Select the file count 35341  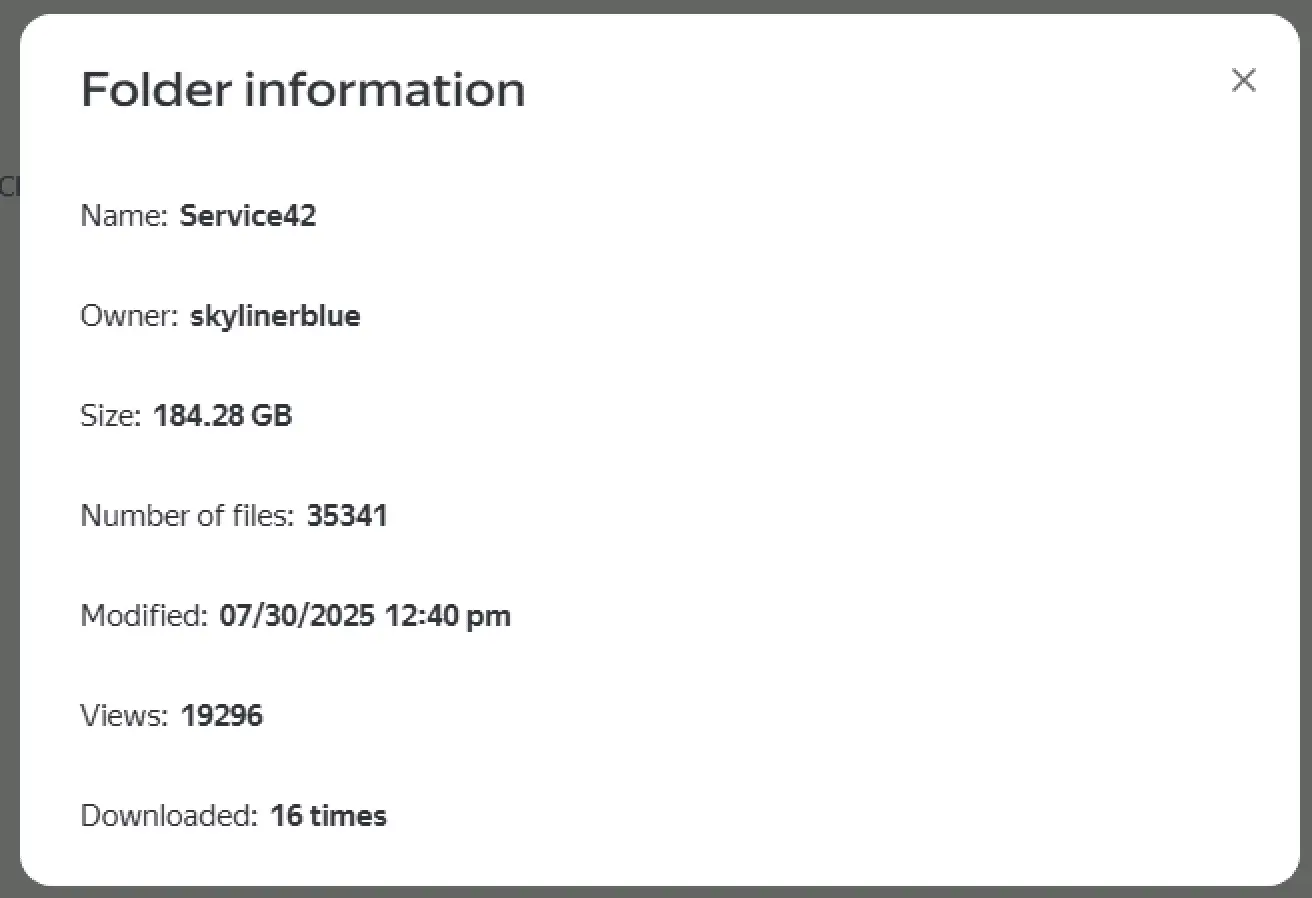[347, 516]
